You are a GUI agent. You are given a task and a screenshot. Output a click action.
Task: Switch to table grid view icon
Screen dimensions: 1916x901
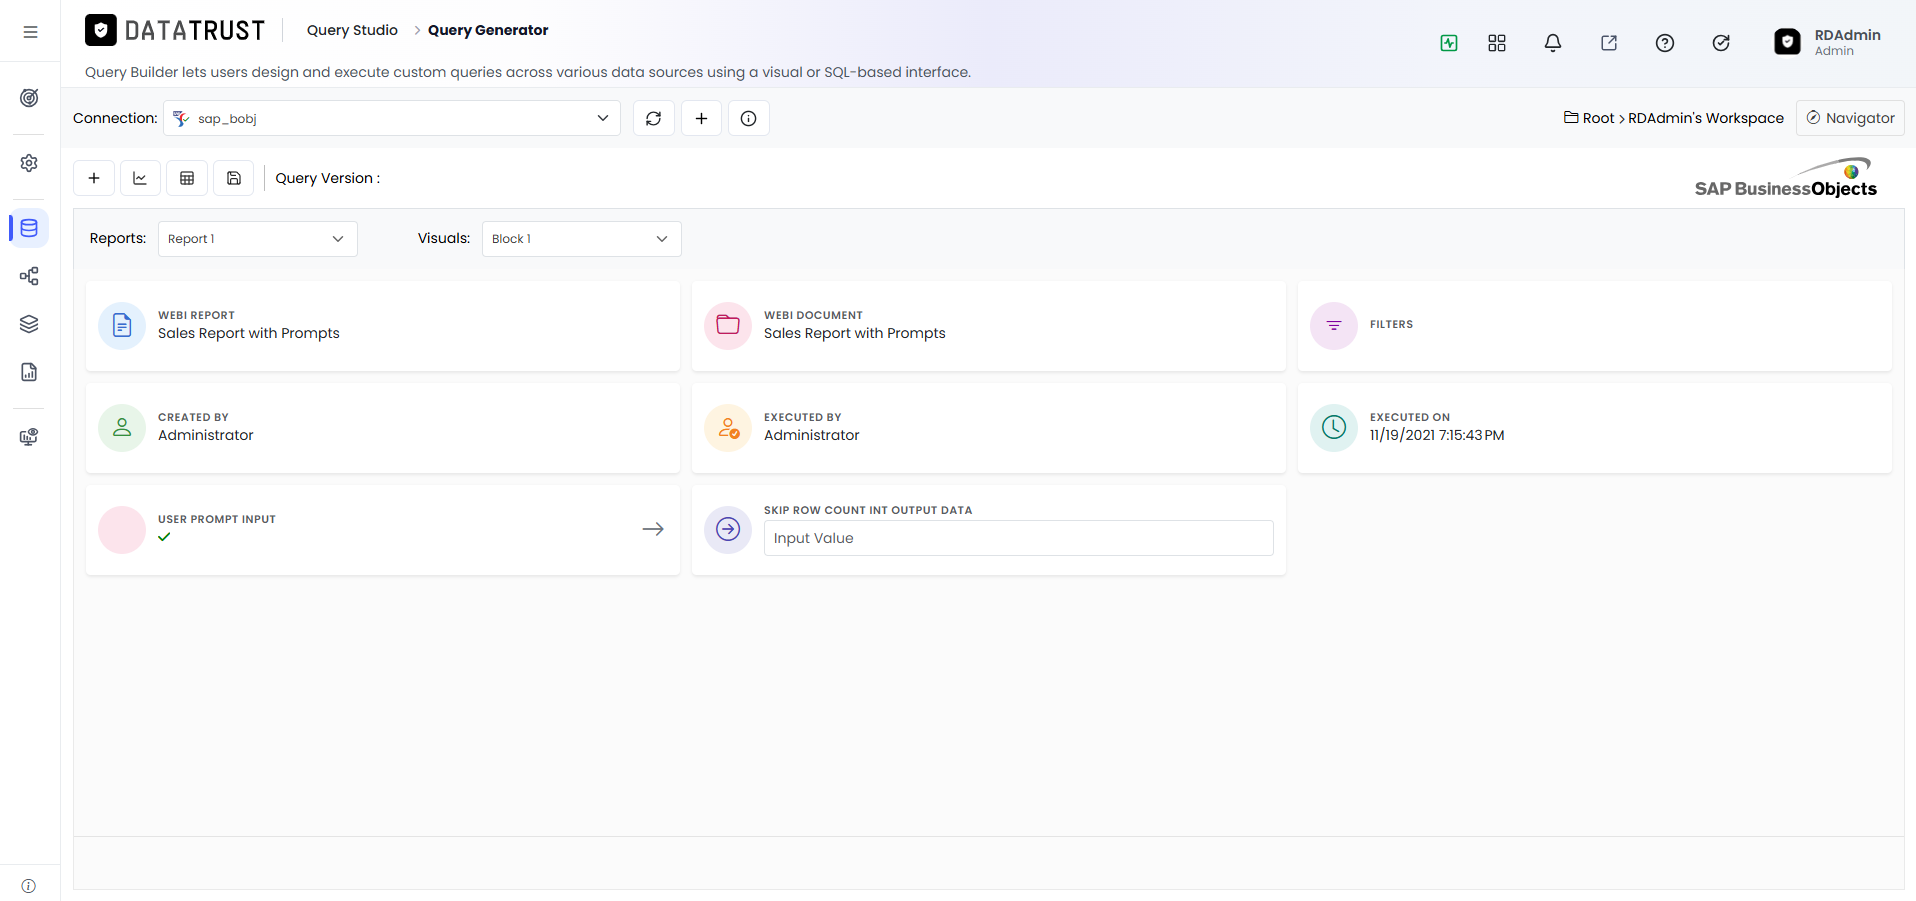(x=187, y=178)
